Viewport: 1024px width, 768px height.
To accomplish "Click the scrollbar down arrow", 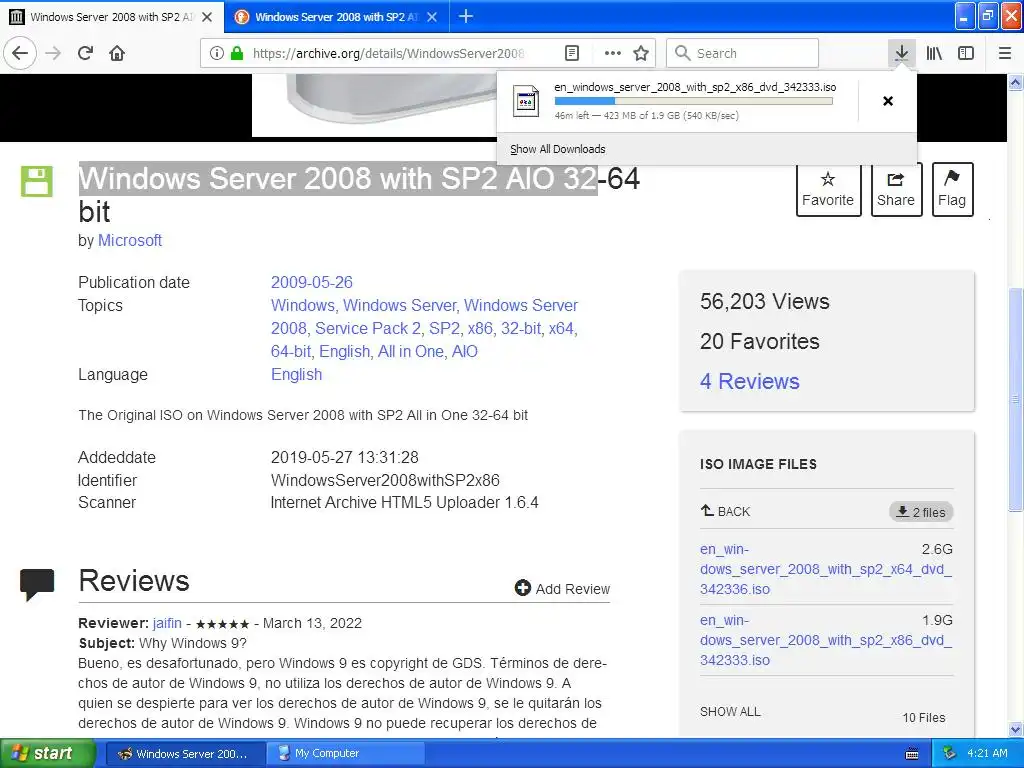I will click(1016, 729).
